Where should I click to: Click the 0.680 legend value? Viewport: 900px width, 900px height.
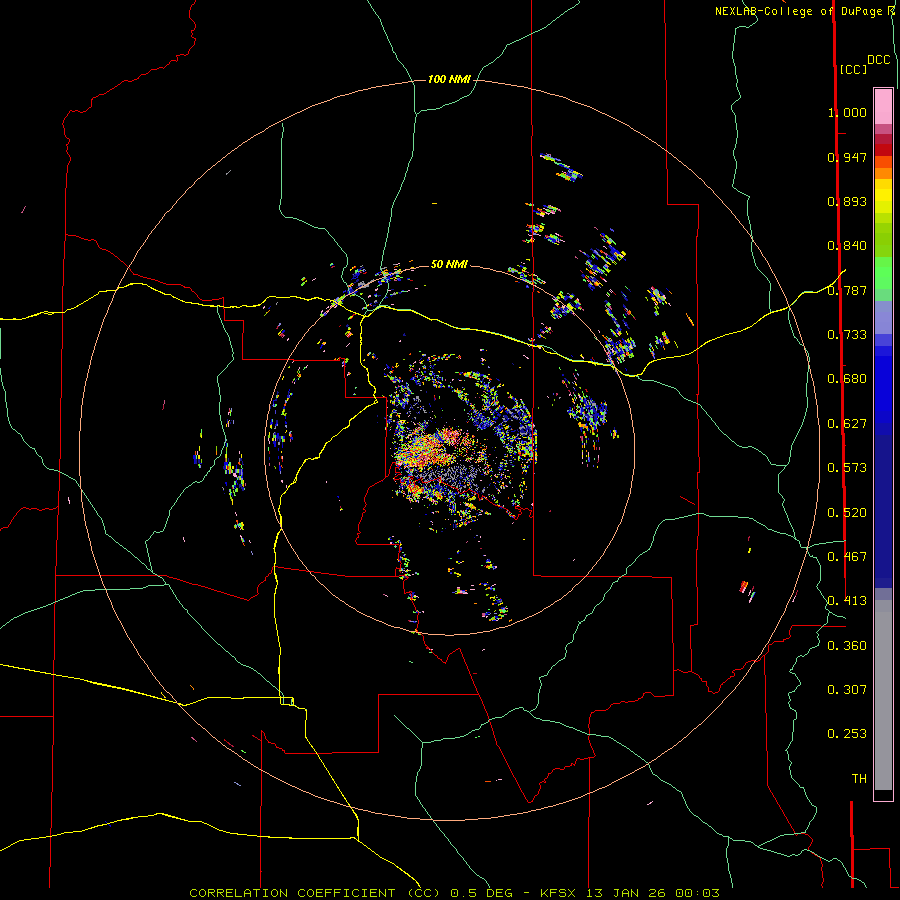click(x=847, y=379)
